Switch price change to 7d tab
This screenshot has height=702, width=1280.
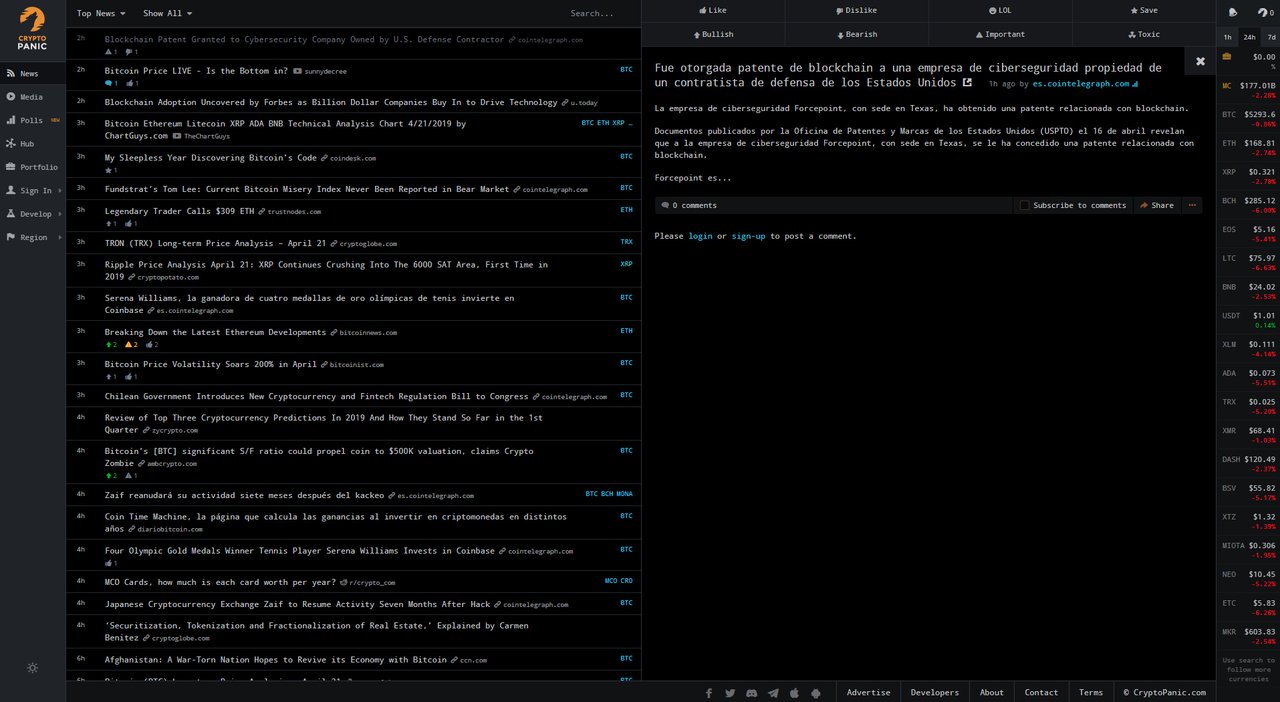pos(1271,36)
